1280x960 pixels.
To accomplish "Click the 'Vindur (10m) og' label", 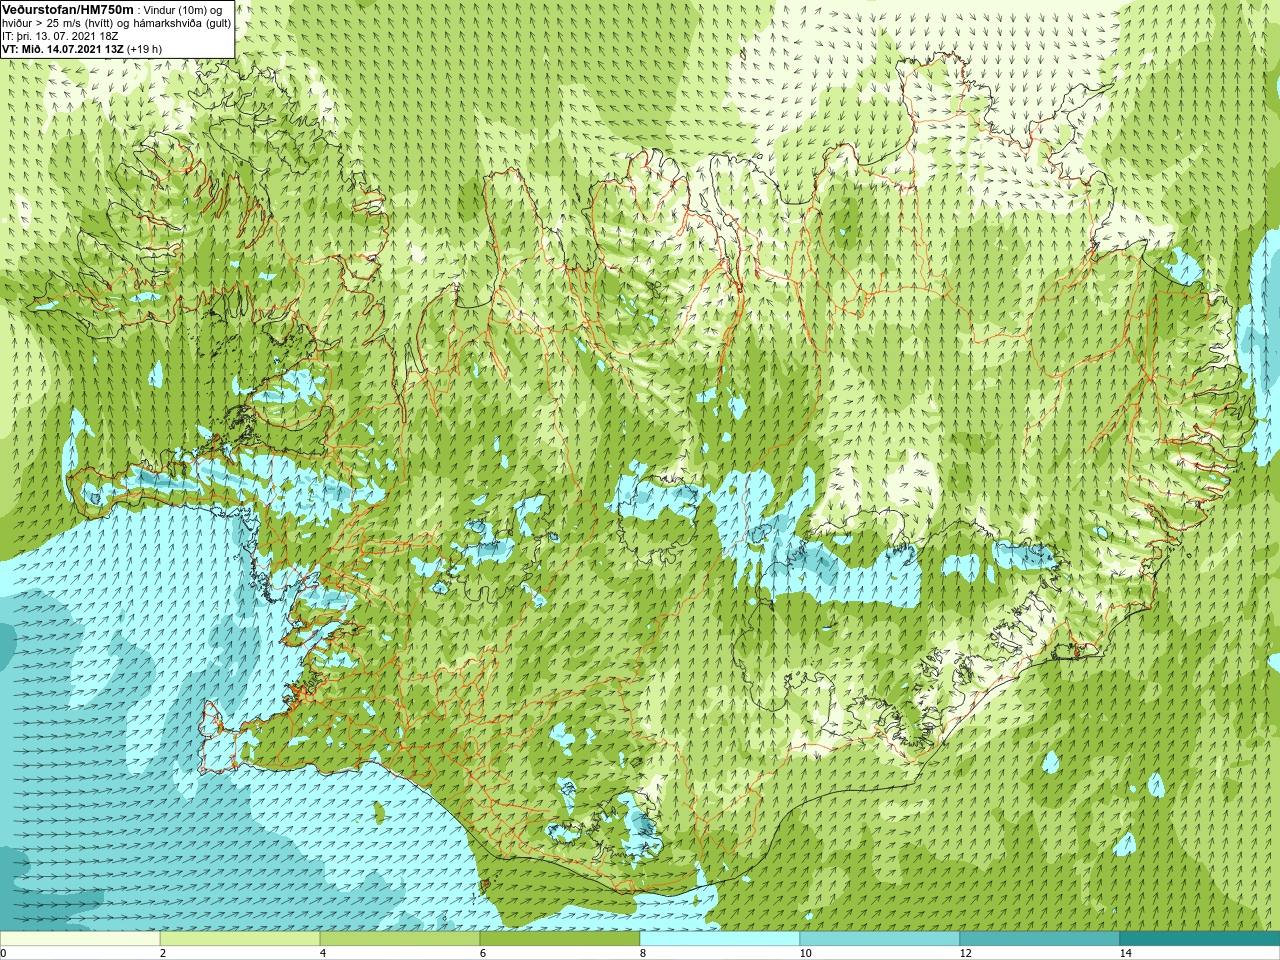I will tap(184, 10).
